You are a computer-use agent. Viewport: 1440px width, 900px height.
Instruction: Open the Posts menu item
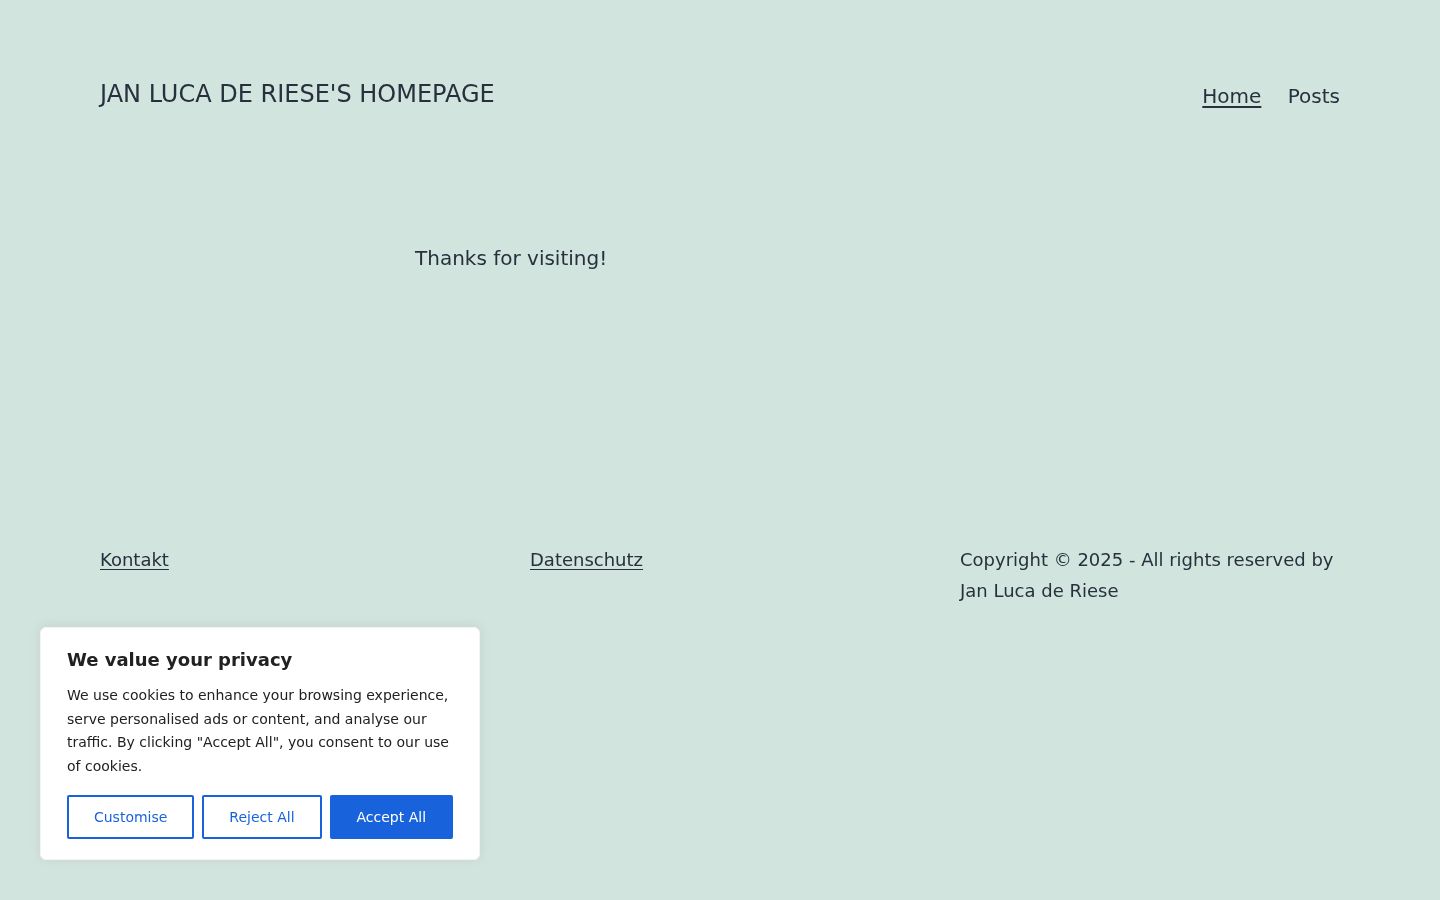pos(1313,96)
